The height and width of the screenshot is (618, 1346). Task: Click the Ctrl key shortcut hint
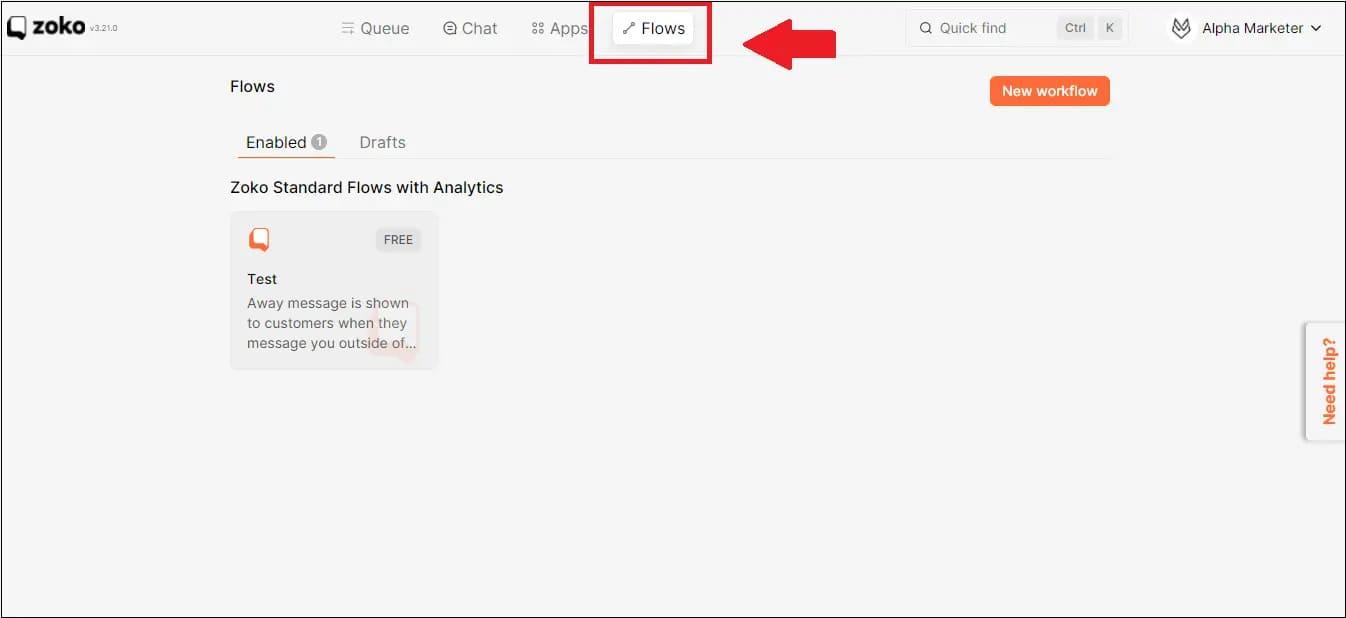(1075, 28)
